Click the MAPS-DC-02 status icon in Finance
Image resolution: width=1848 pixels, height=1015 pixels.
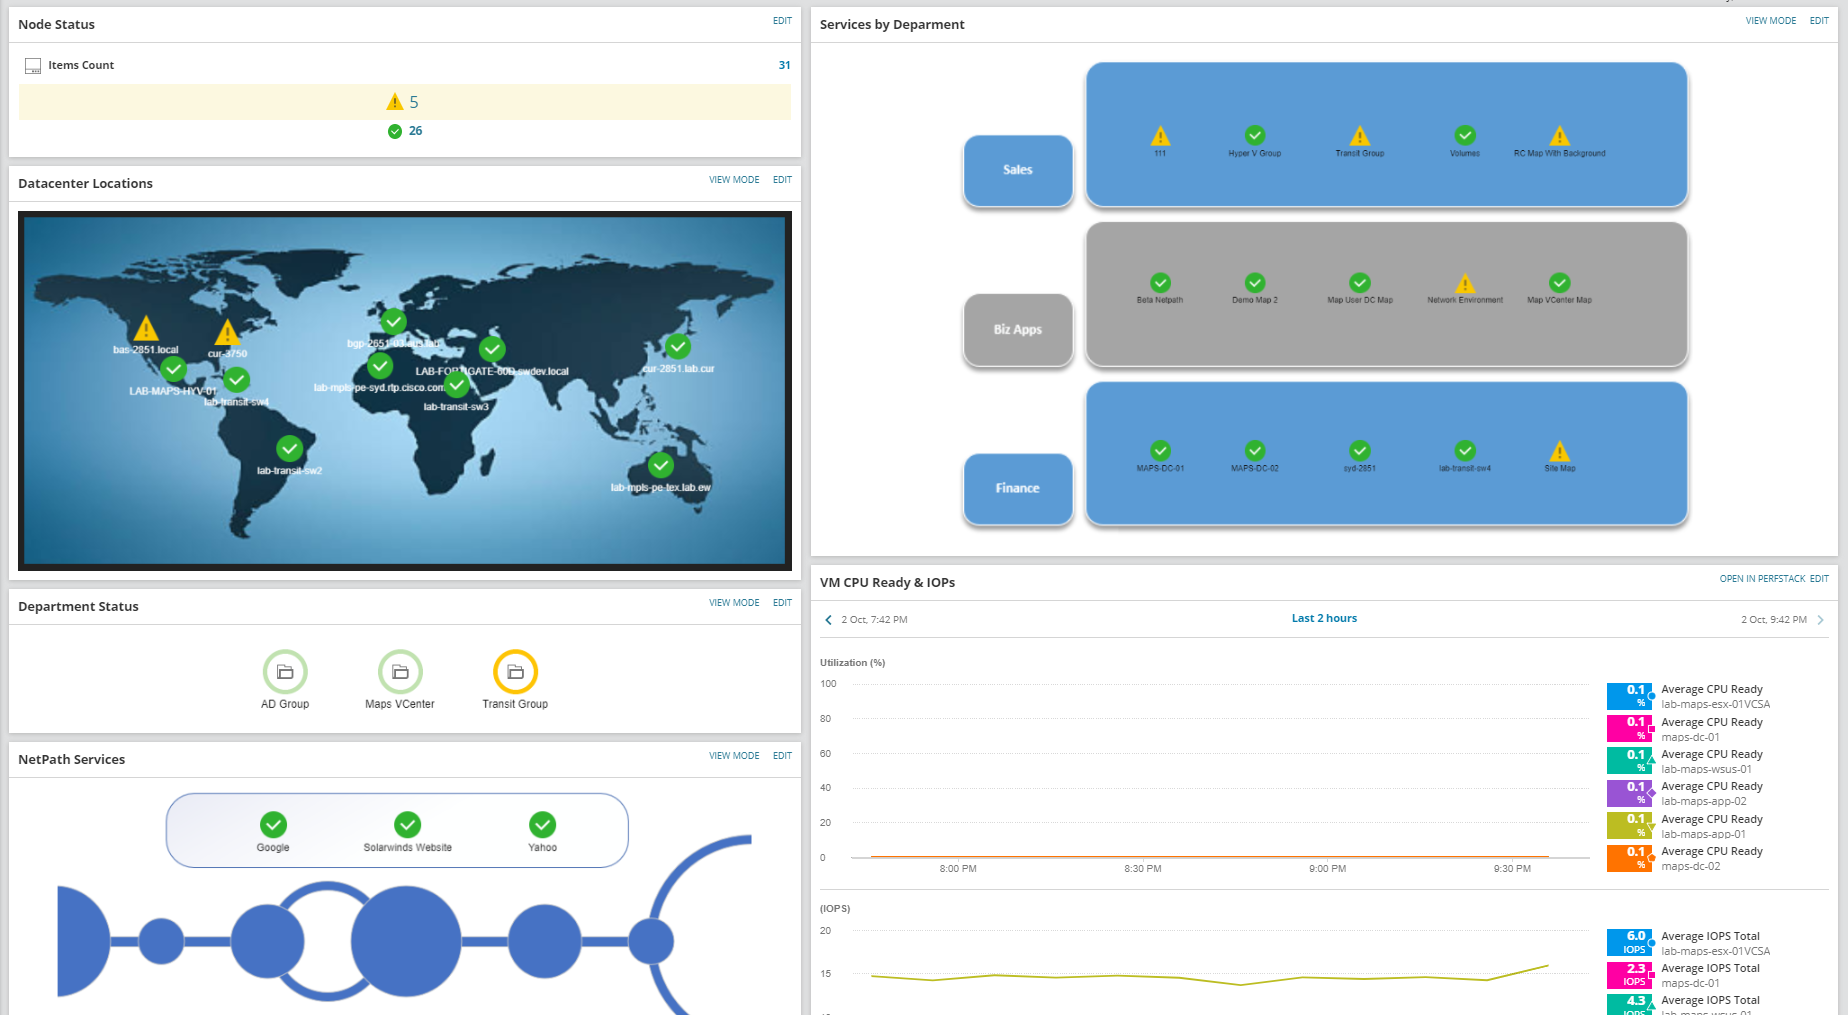pyautogui.click(x=1255, y=451)
